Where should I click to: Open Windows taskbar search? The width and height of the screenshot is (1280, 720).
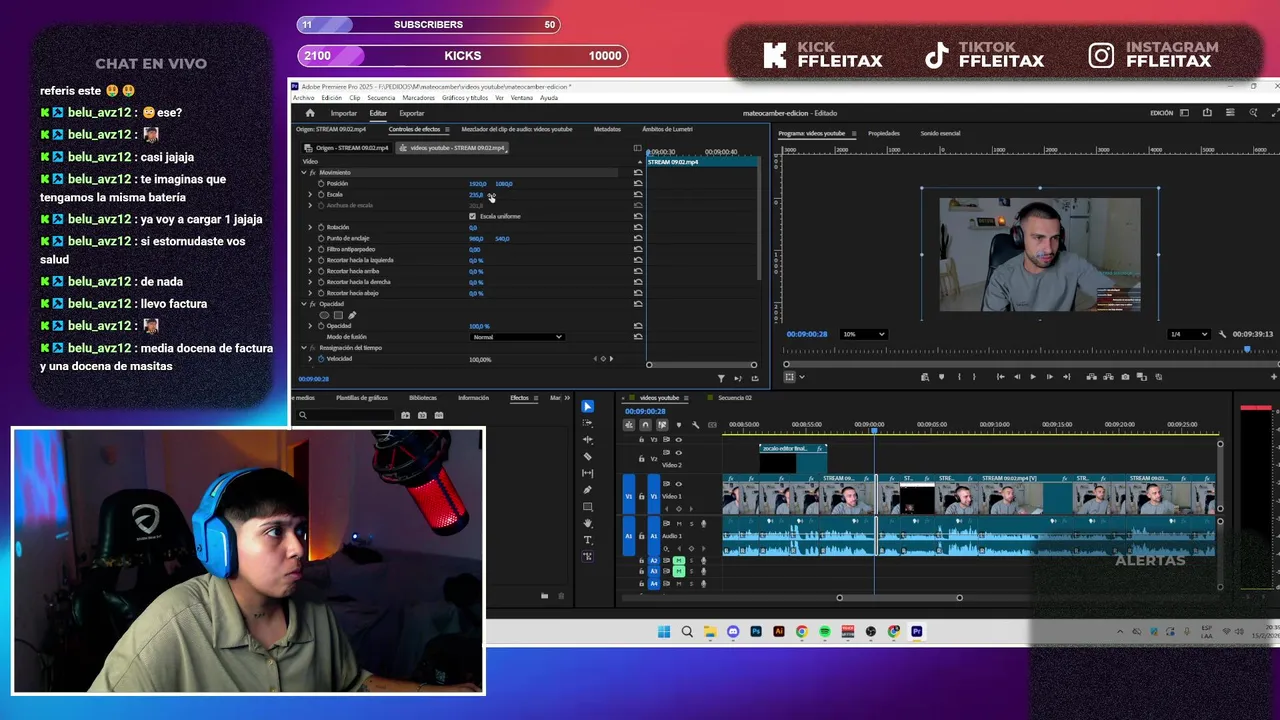[x=687, y=632]
